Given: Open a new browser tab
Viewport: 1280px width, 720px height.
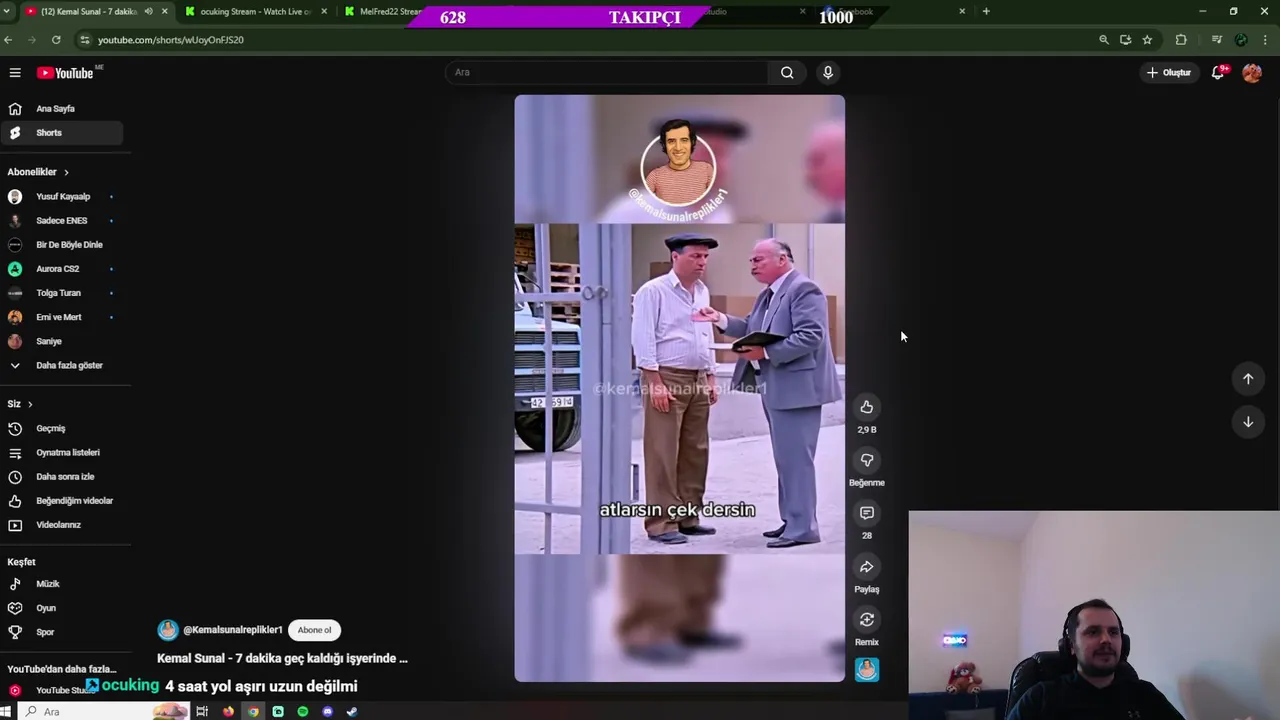Looking at the screenshot, I should tap(986, 12).
